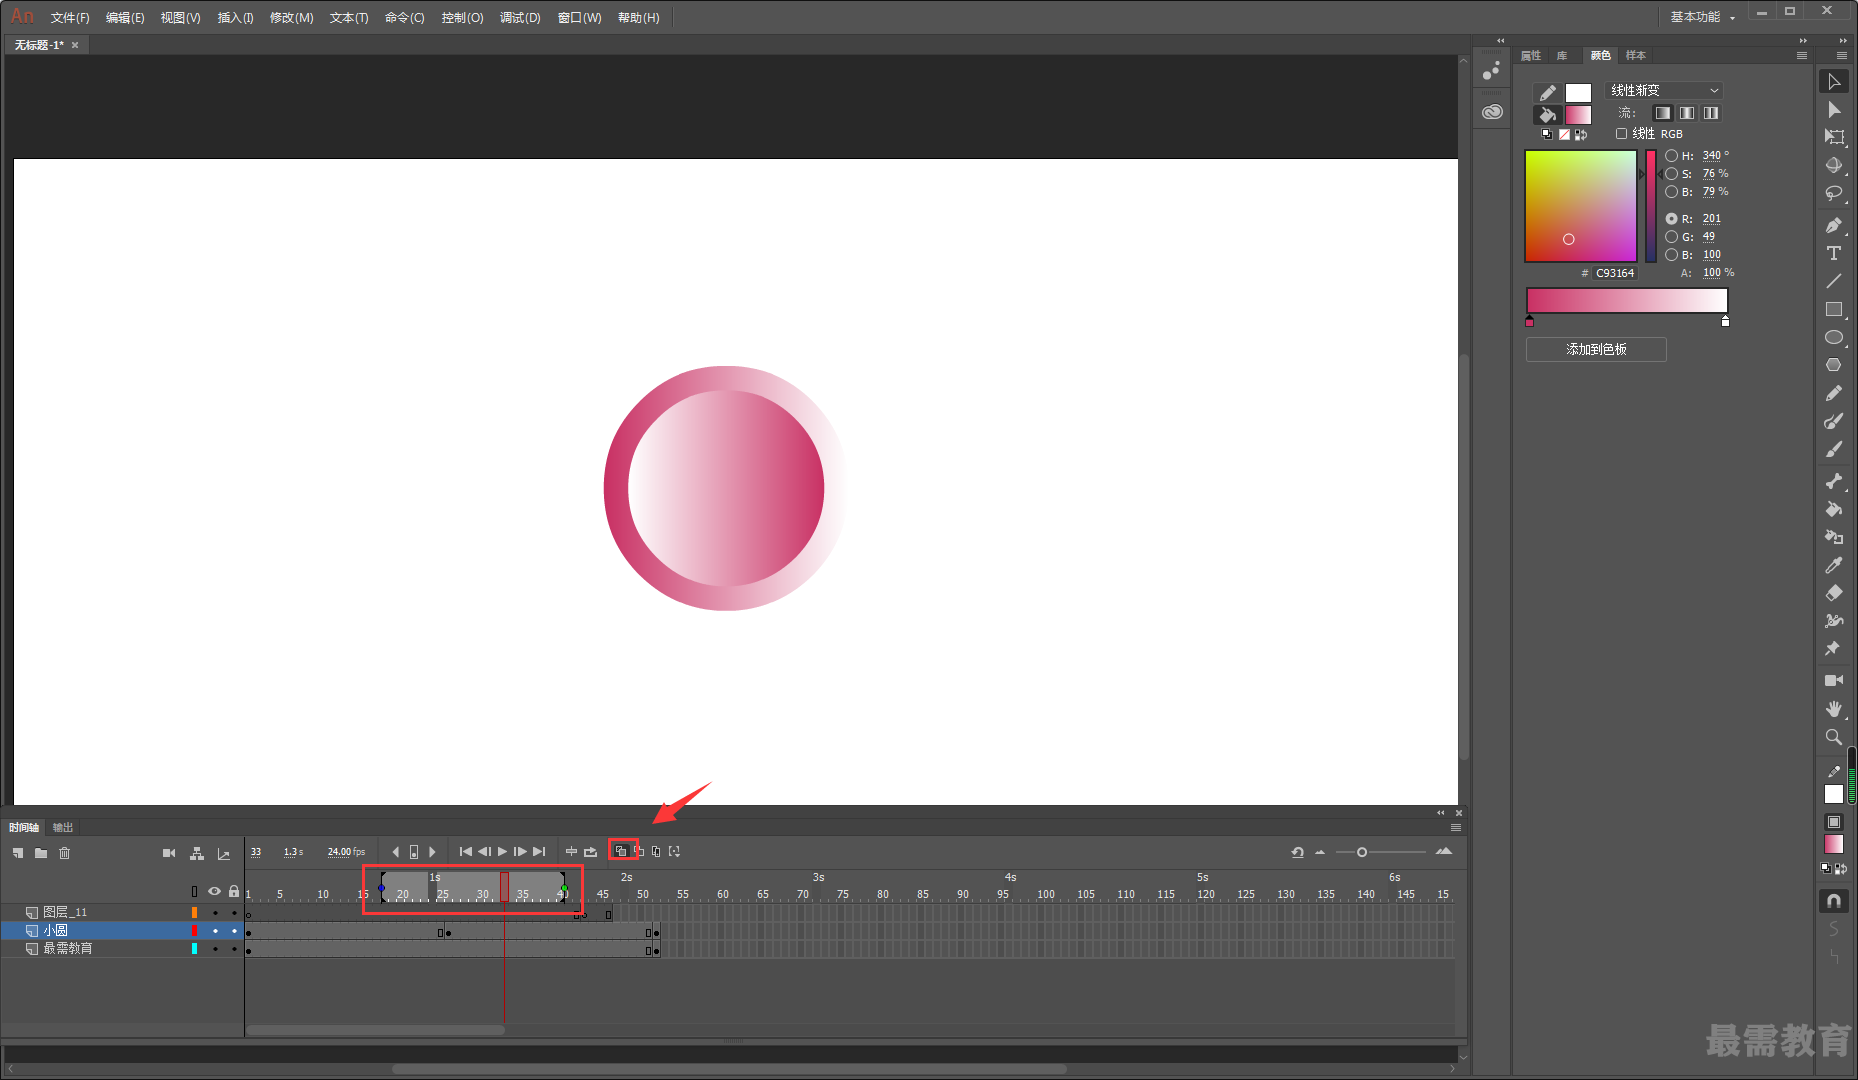Enable the 线性 RGB checkbox
Screen dimensions: 1858x1080
[x=1621, y=133]
